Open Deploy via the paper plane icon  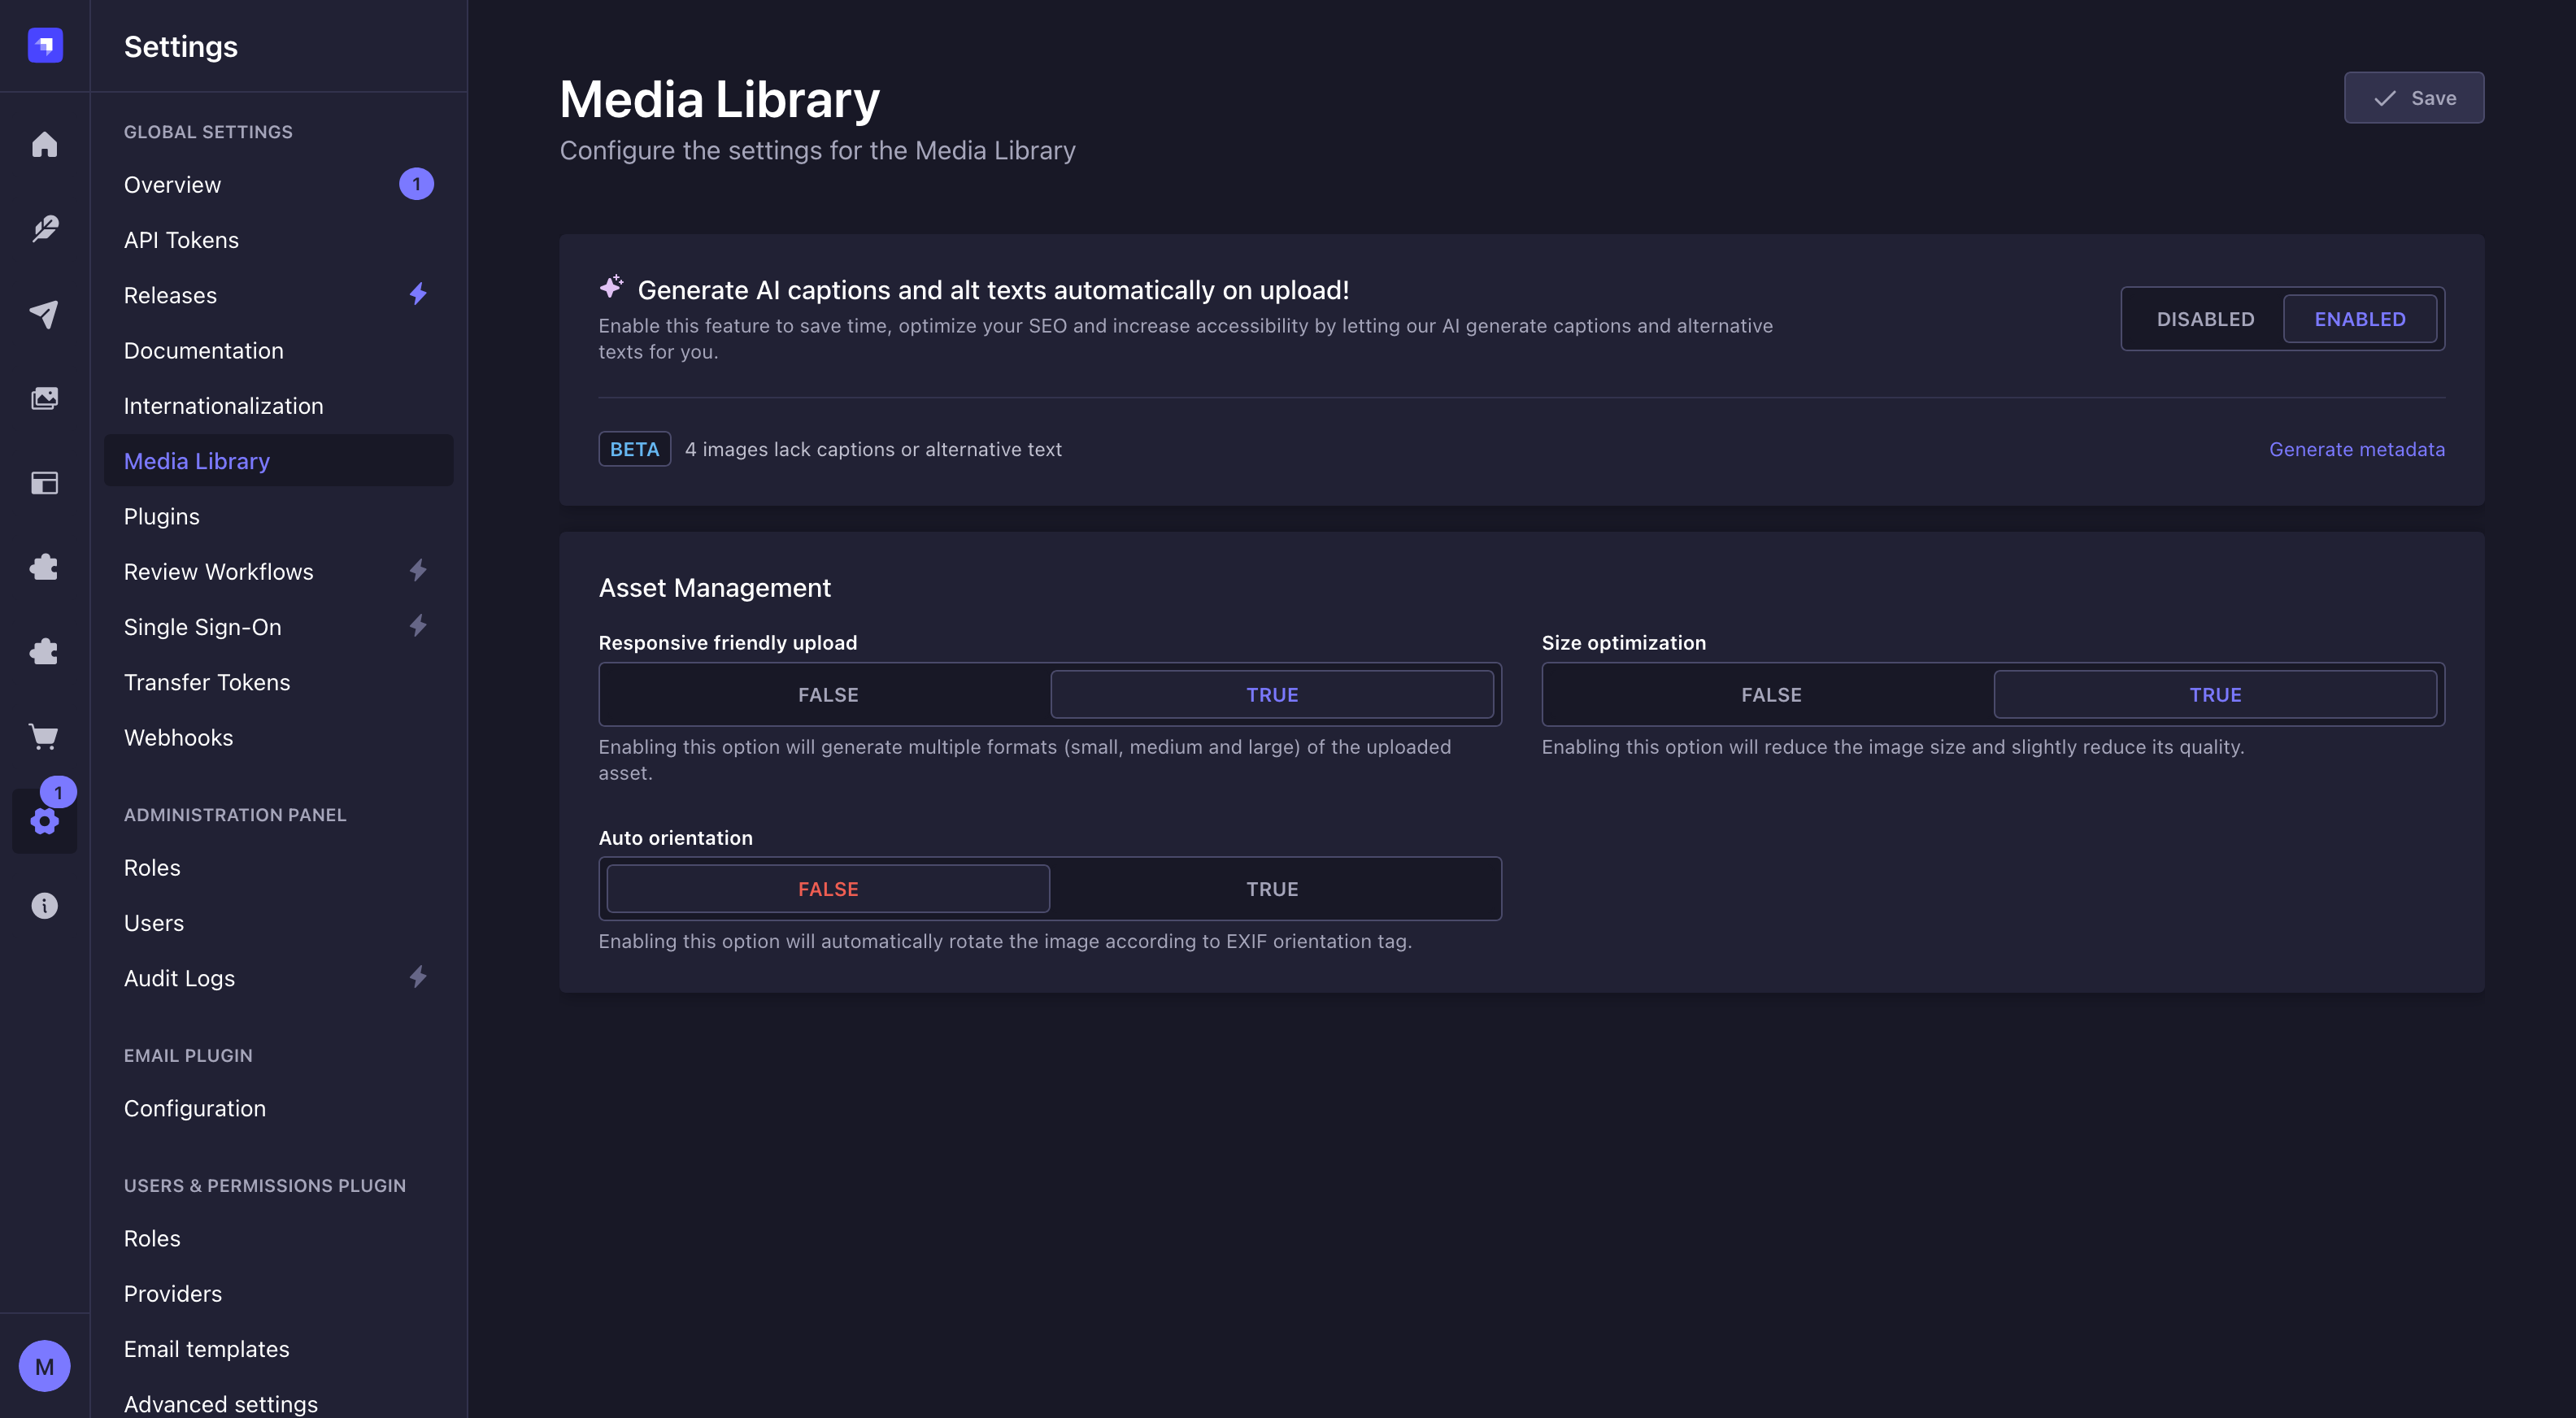45,315
